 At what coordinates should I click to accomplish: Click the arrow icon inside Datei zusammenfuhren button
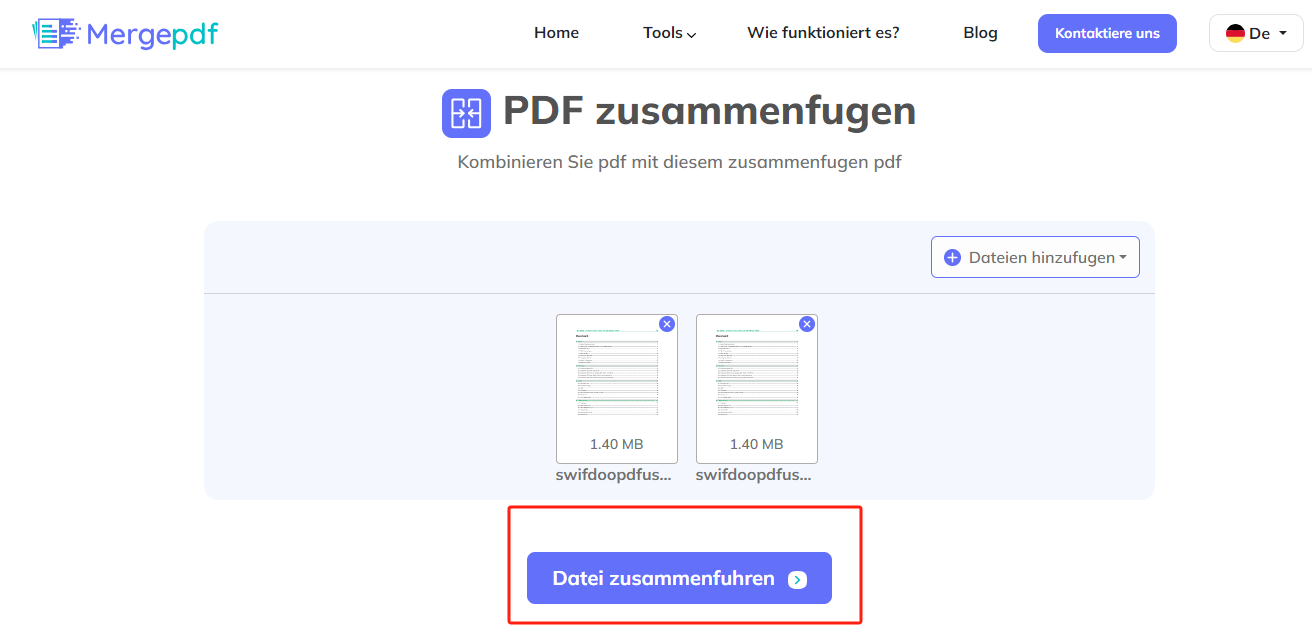[x=797, y=578]
